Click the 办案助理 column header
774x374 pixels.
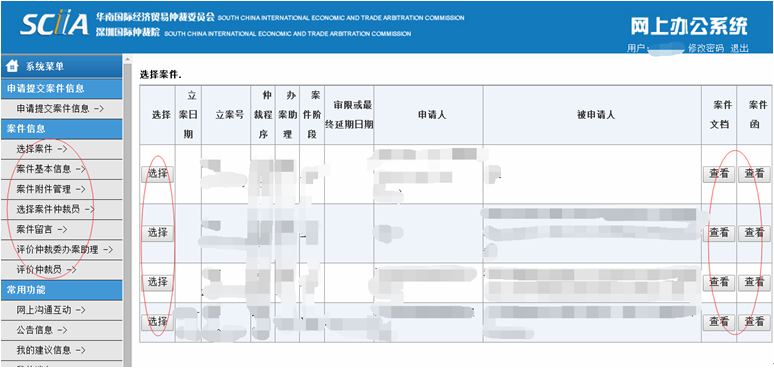tap(287, 115)
